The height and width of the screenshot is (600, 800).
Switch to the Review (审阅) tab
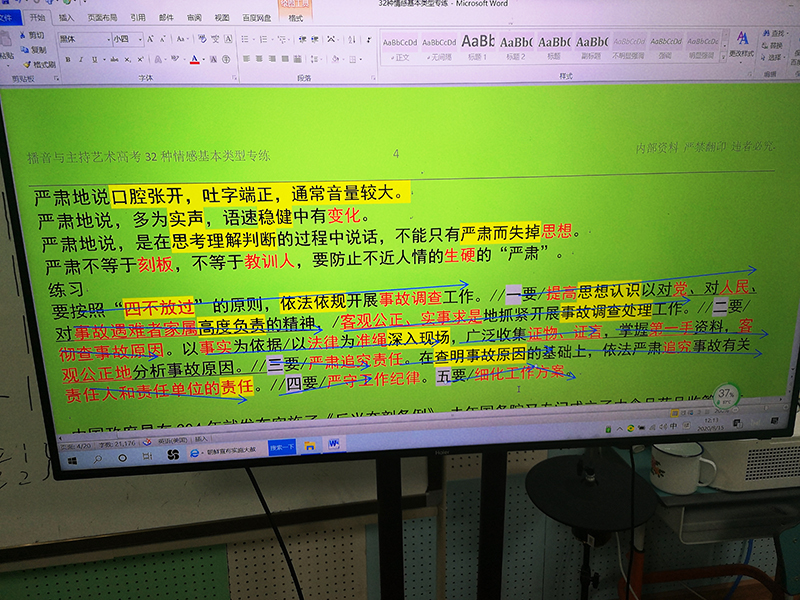(x=194, y=18)
